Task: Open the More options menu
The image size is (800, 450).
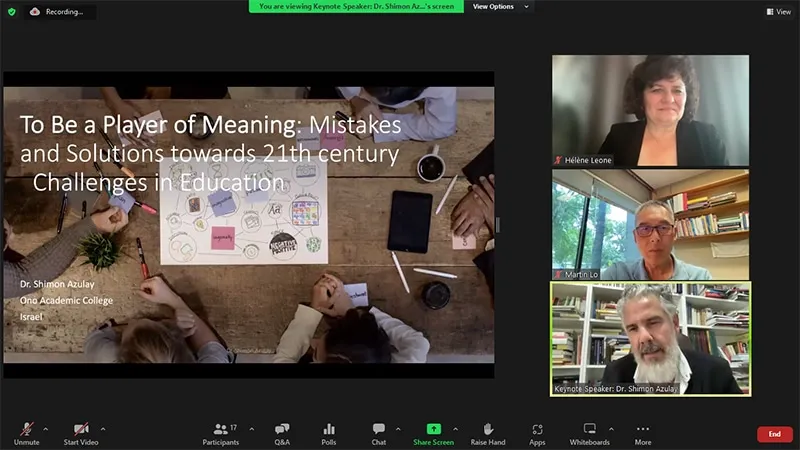Action: [643, 432]
